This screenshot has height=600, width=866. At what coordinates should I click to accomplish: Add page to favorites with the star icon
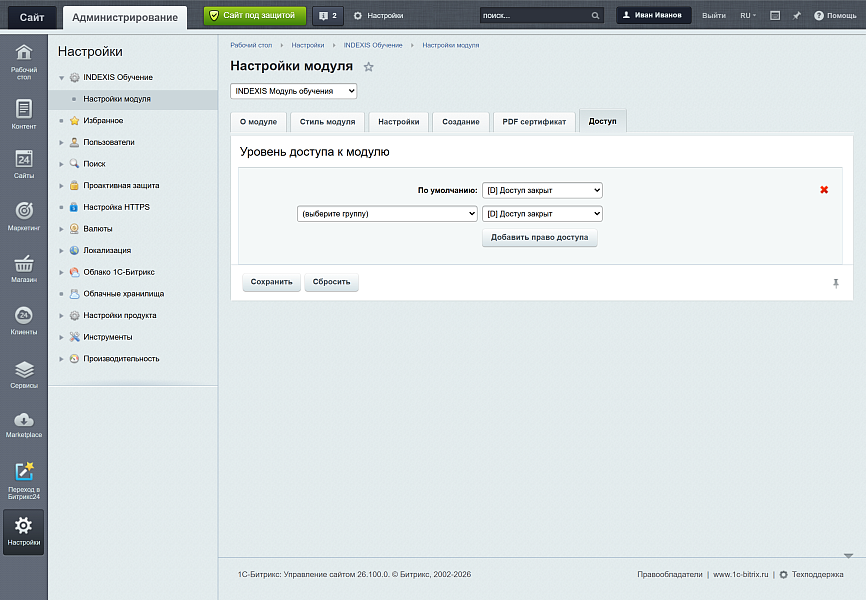click(368, 67)
